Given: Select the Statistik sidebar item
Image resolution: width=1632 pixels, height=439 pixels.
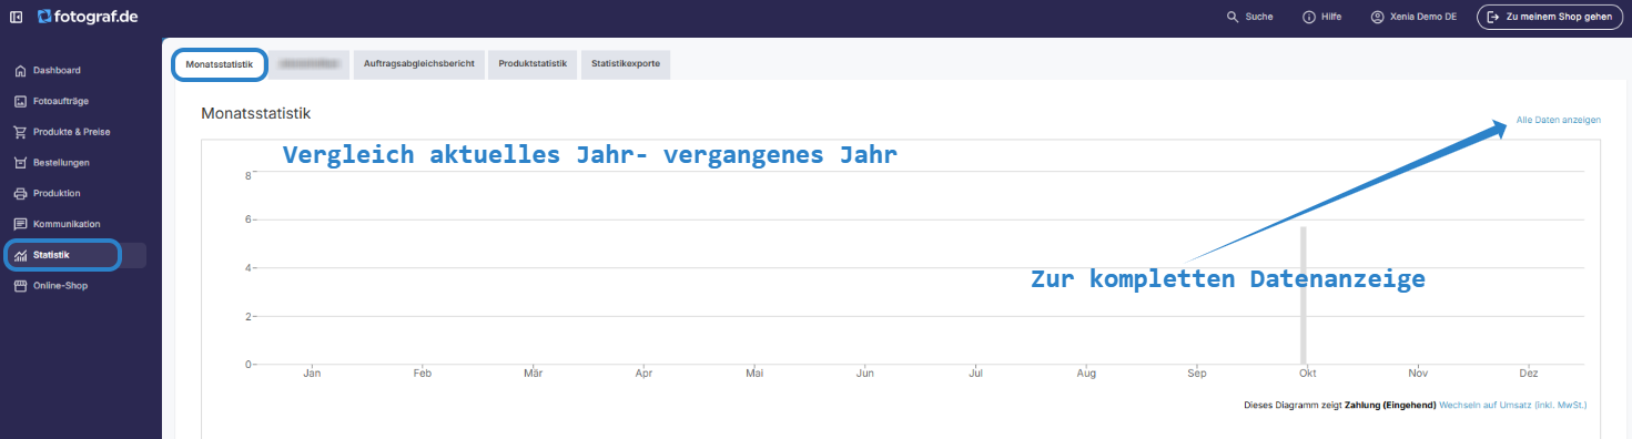Looking at the screenshot, I should pos(75,255).
